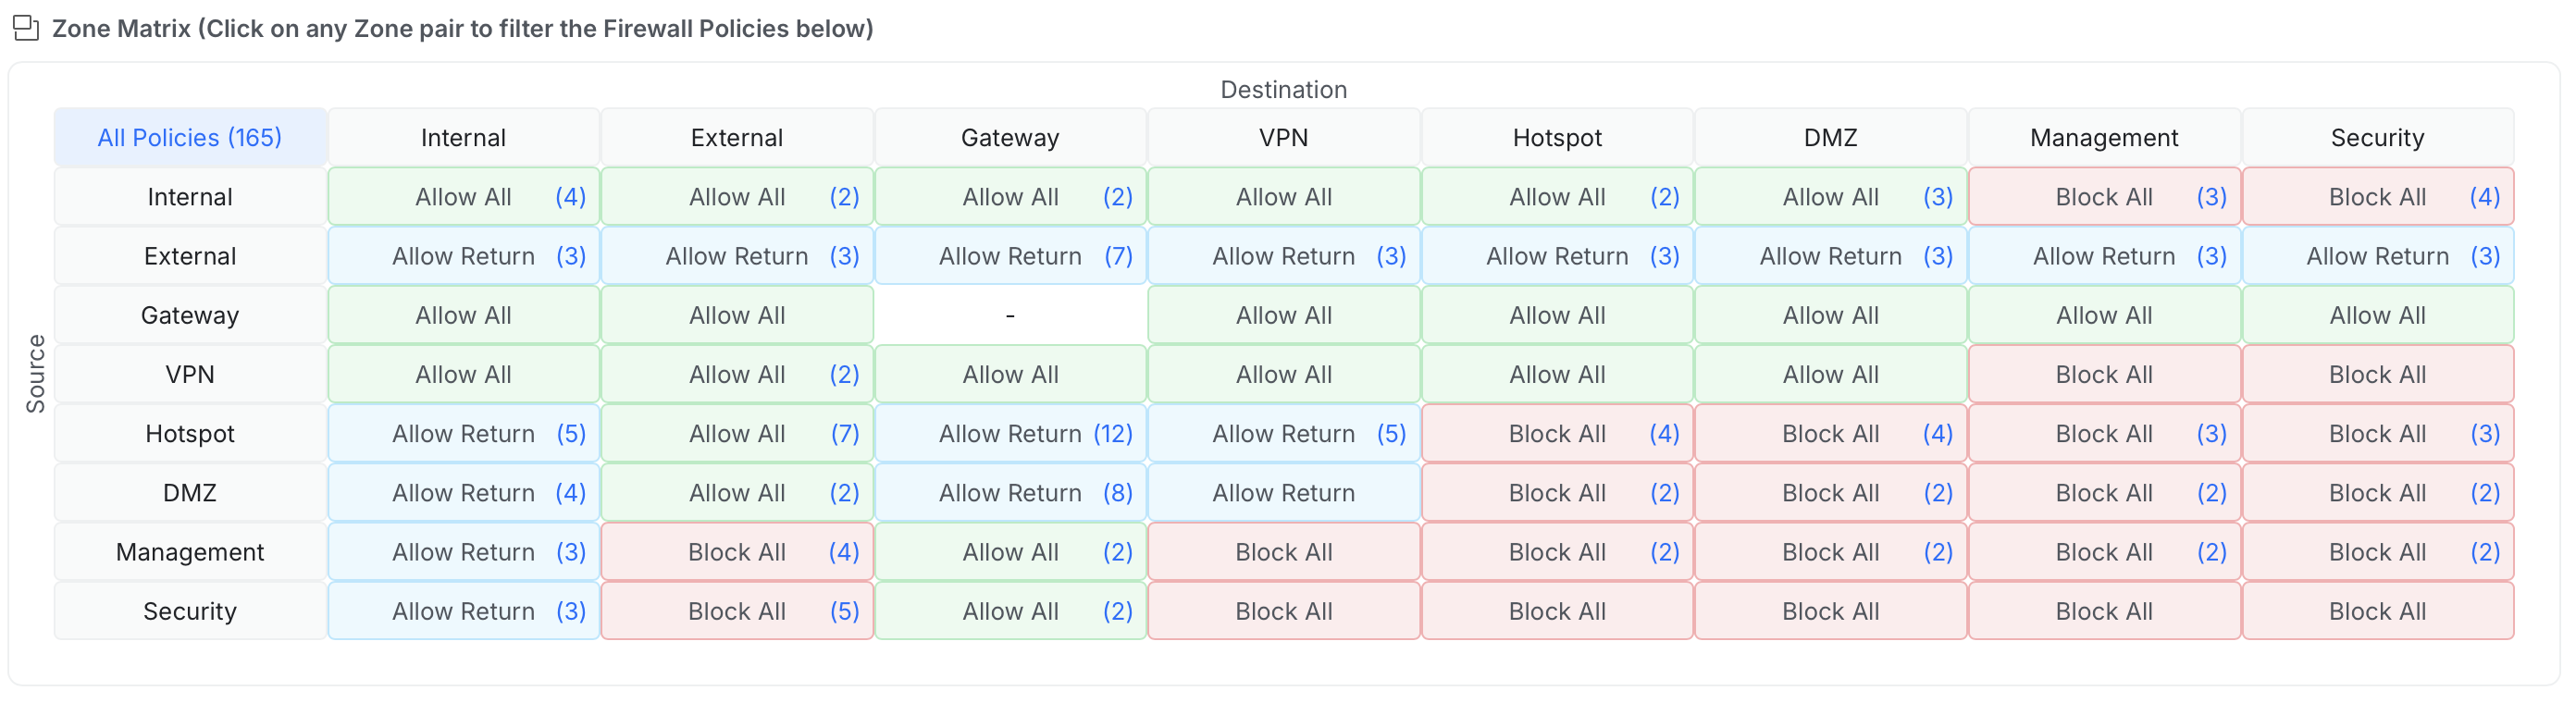Click the External to Gateway Allow Return cell

click(1010, 255)
